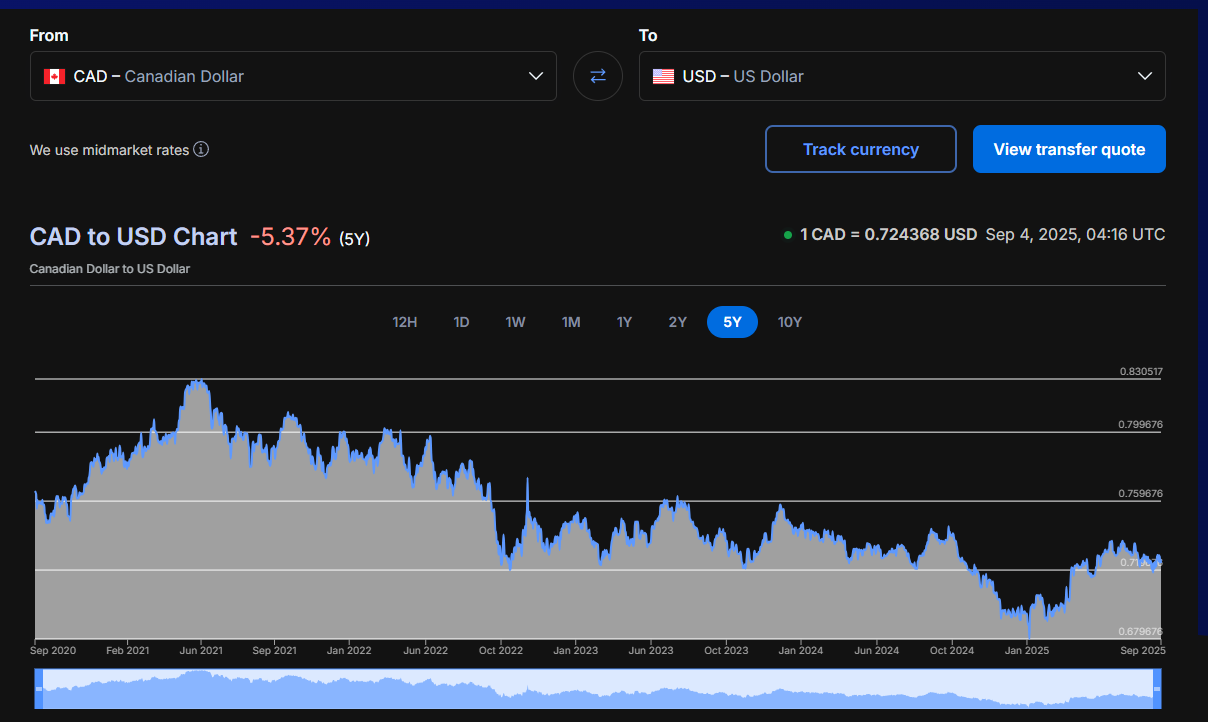Click the right handle of range slider
Screen dimensions: 1208x722
point(1158,689)
